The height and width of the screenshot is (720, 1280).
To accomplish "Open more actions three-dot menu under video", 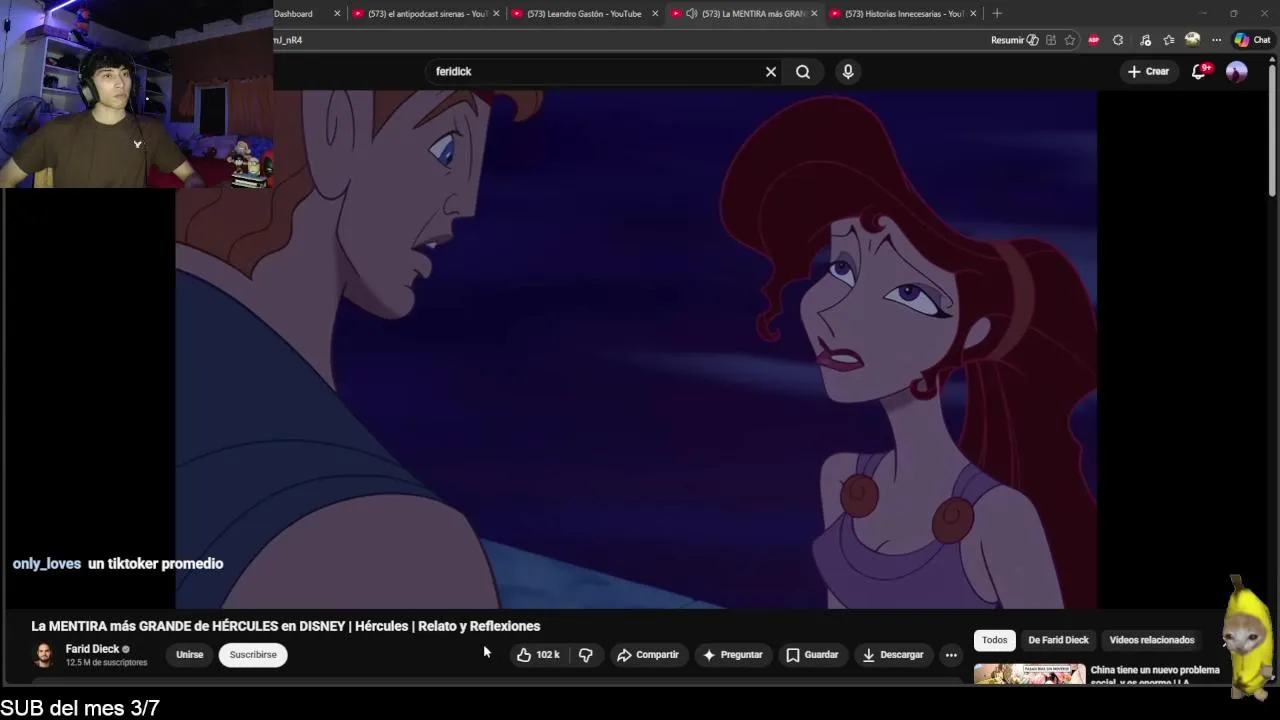I will [x=951, y=655].
